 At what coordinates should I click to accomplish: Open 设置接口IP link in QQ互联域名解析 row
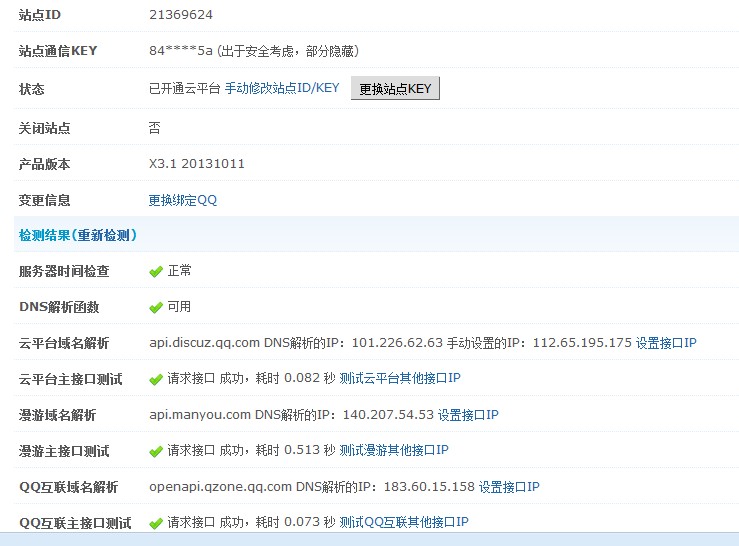(509, 487)
